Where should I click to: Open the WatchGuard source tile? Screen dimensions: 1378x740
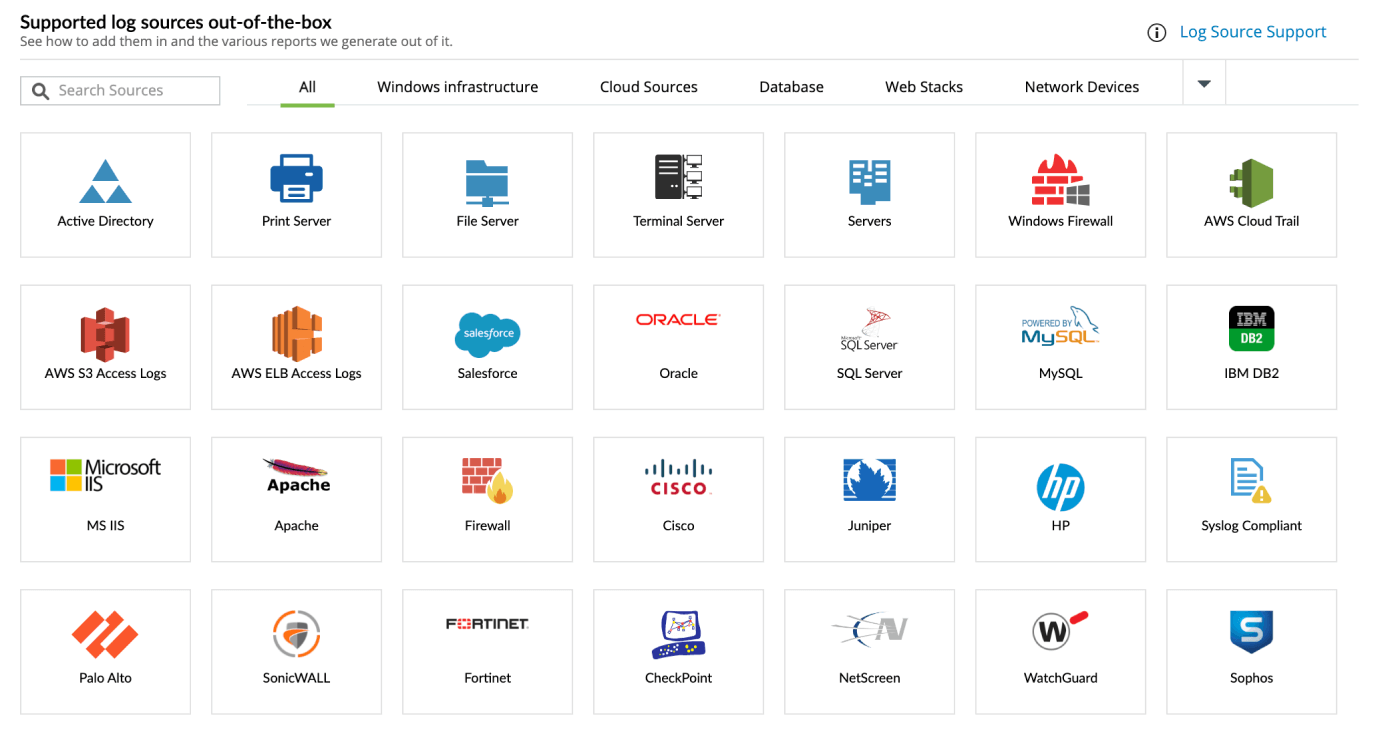1060,651
